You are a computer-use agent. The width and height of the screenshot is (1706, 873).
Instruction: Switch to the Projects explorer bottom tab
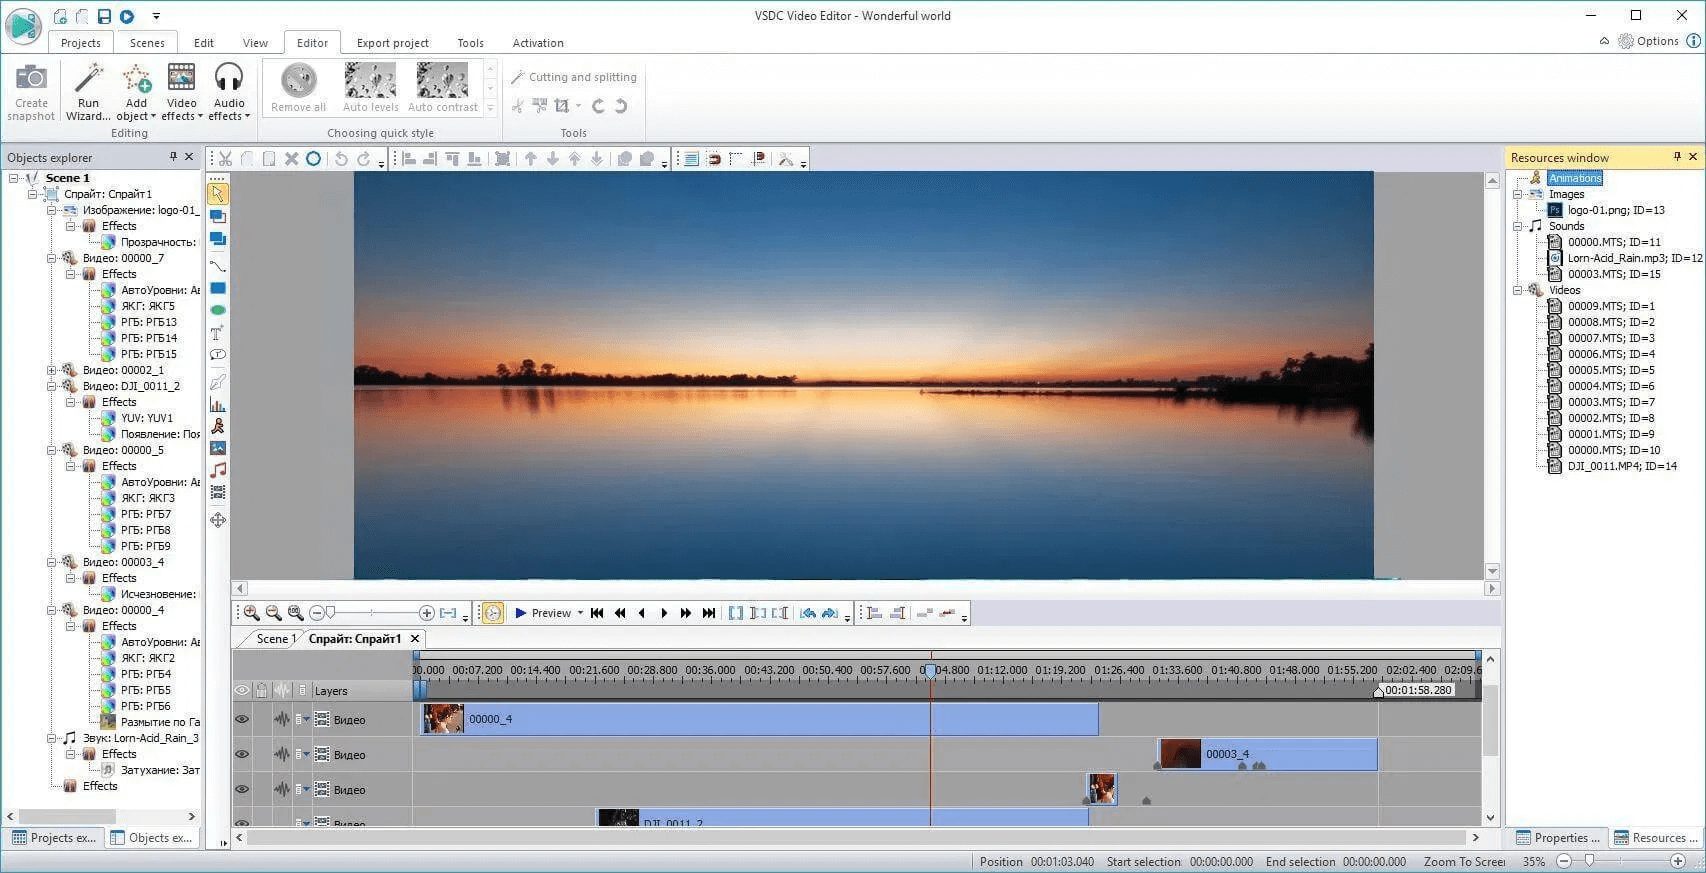(54, 838)
